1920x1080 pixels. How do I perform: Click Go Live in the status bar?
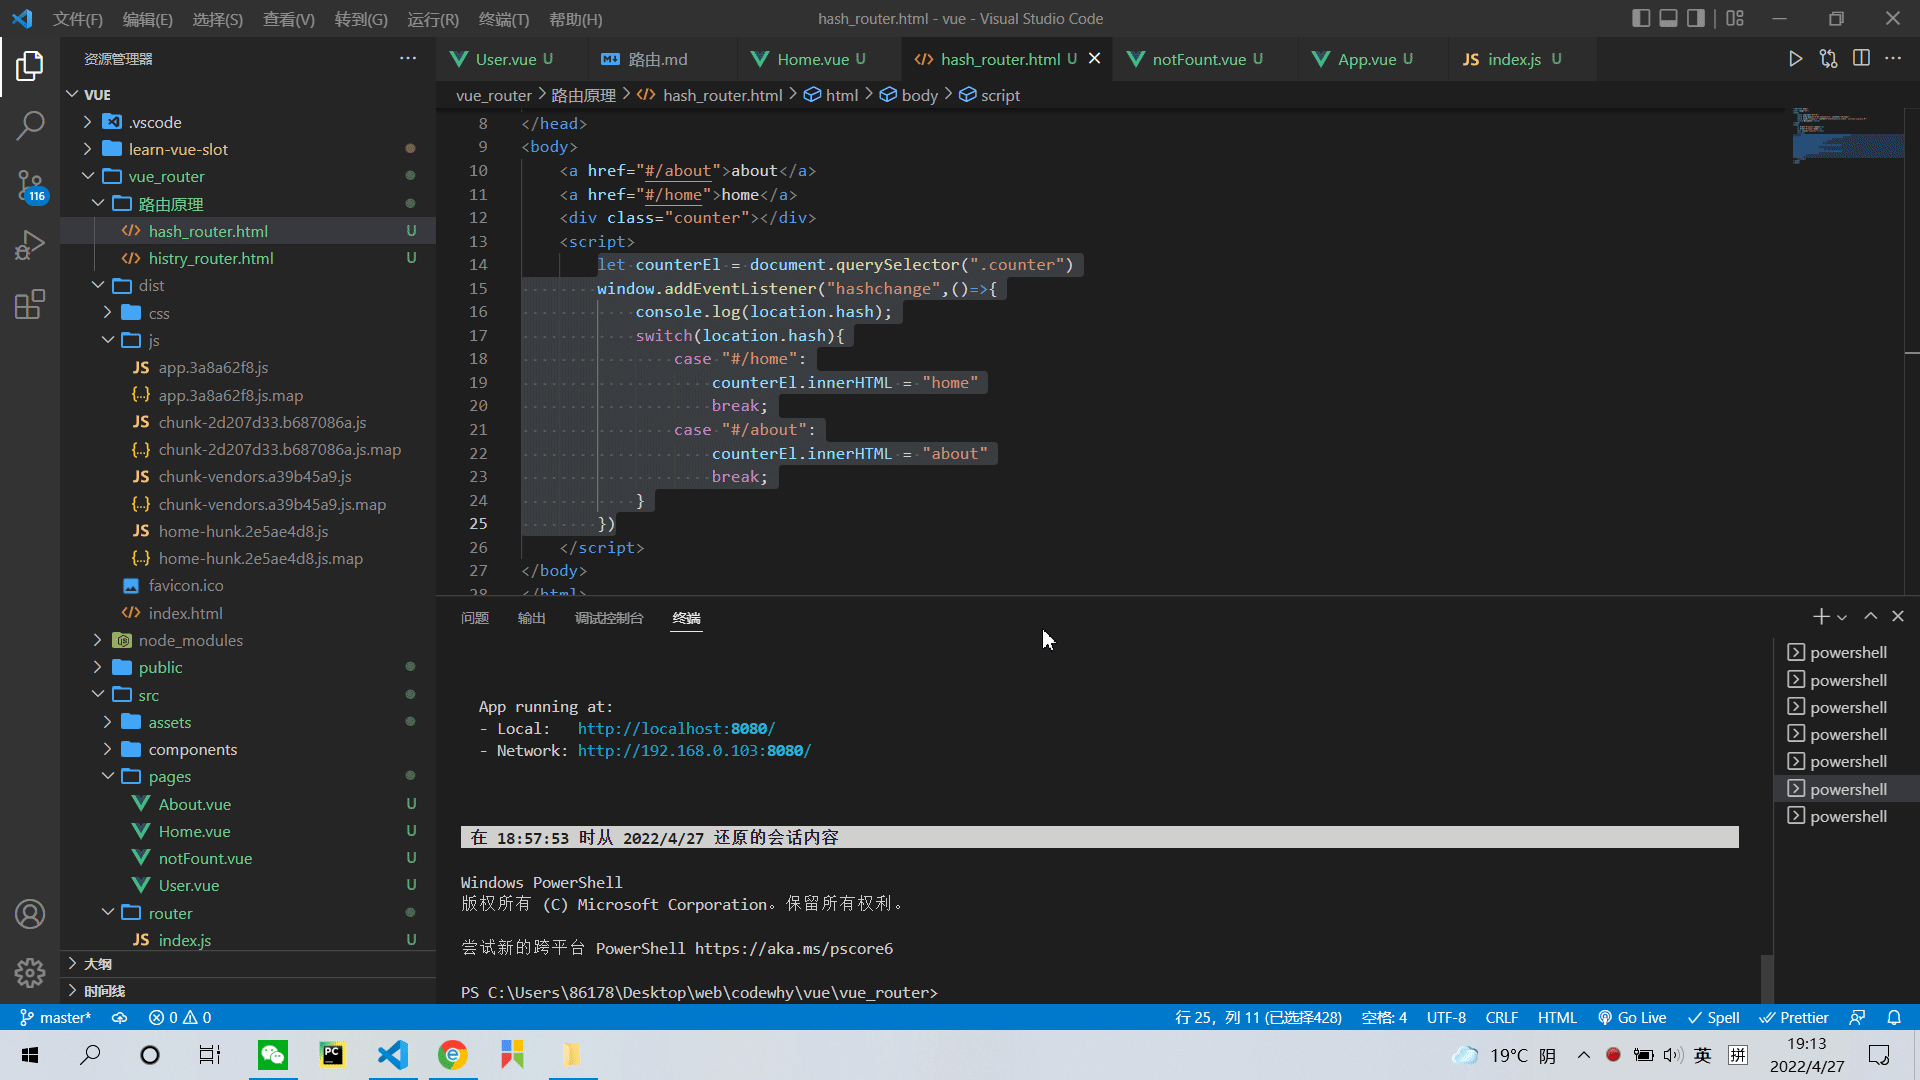click(1632, 1017)
